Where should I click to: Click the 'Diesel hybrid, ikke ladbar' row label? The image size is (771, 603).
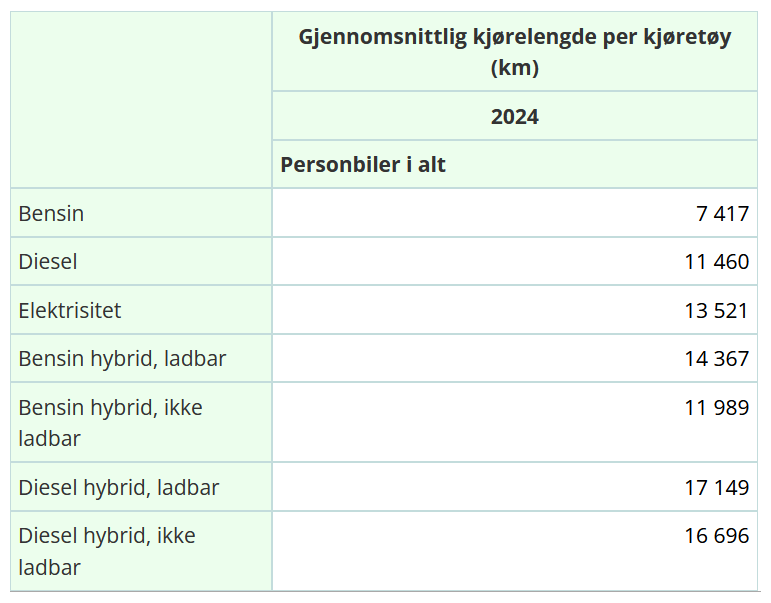point(107,551)
